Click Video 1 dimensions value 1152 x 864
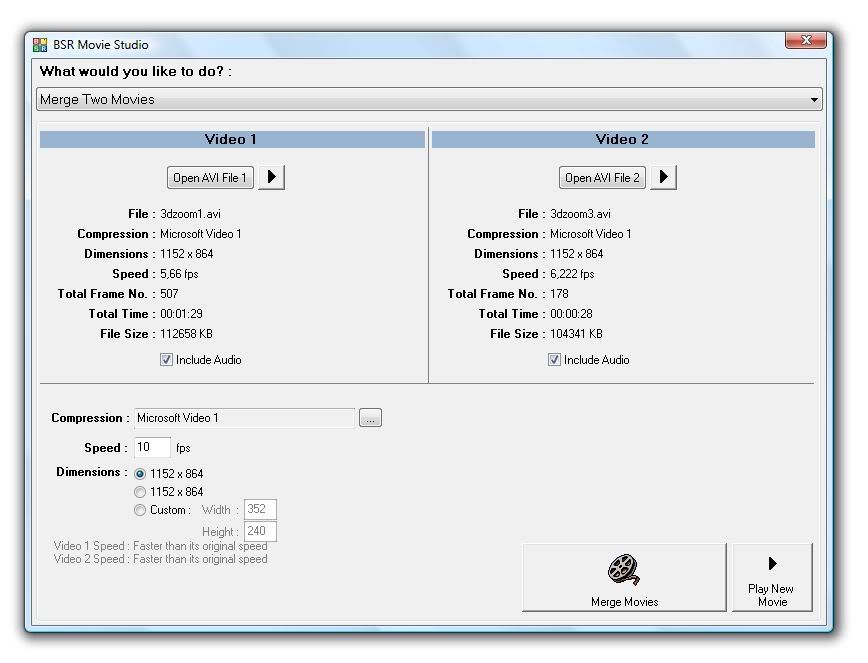The height and width of the screenshot is (663, 868). [x=187, y=254]
